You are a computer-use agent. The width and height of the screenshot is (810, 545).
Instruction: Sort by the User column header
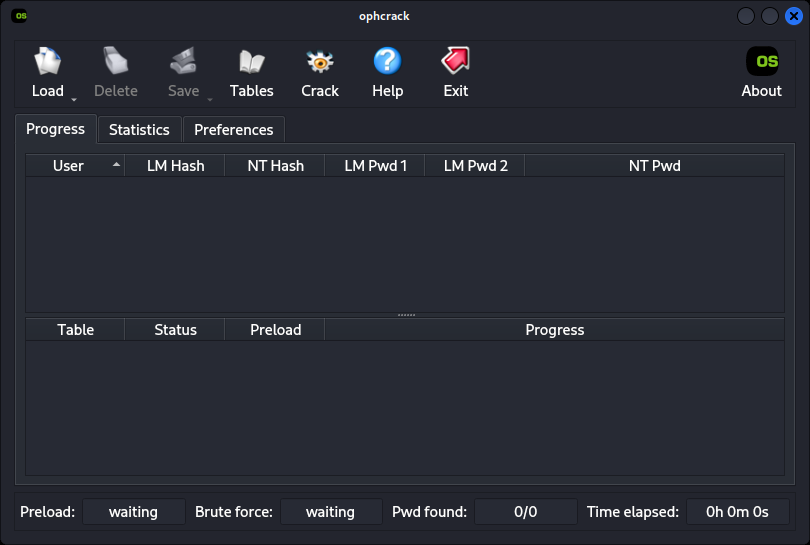click(x=75, y=166)
